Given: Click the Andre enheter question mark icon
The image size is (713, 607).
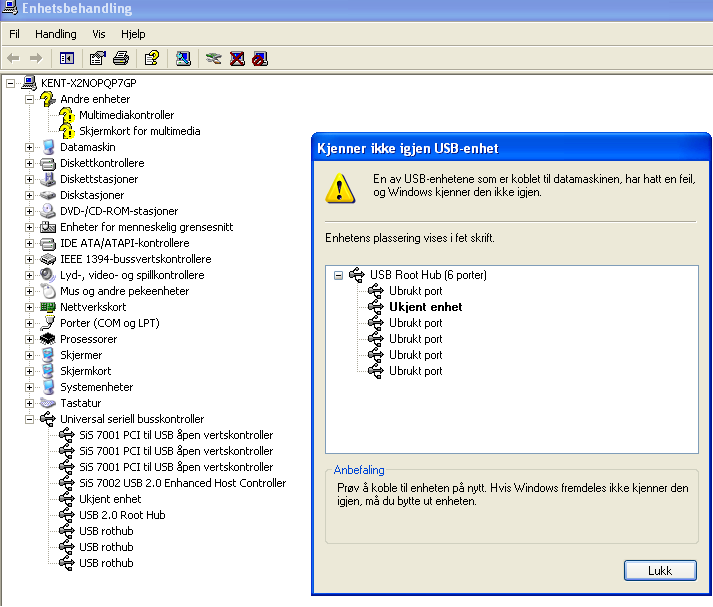Looking at the screenshot, I should point(48,99).
